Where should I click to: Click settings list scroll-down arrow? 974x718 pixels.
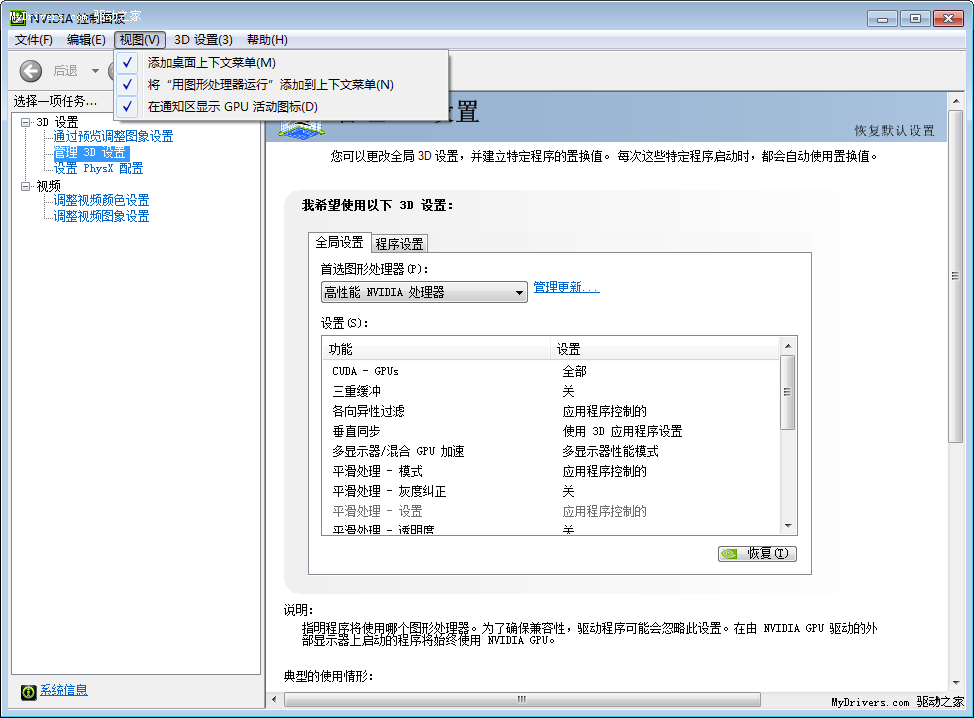tap(788, 526)
